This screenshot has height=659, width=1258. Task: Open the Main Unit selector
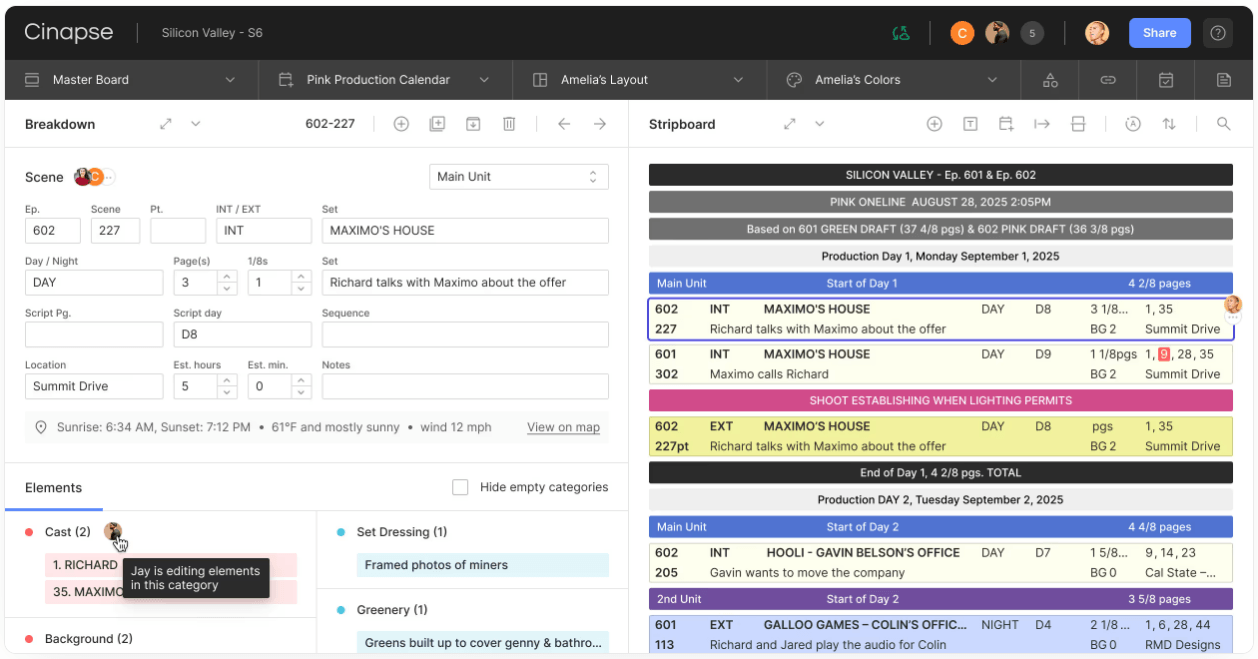pos(519,177)
